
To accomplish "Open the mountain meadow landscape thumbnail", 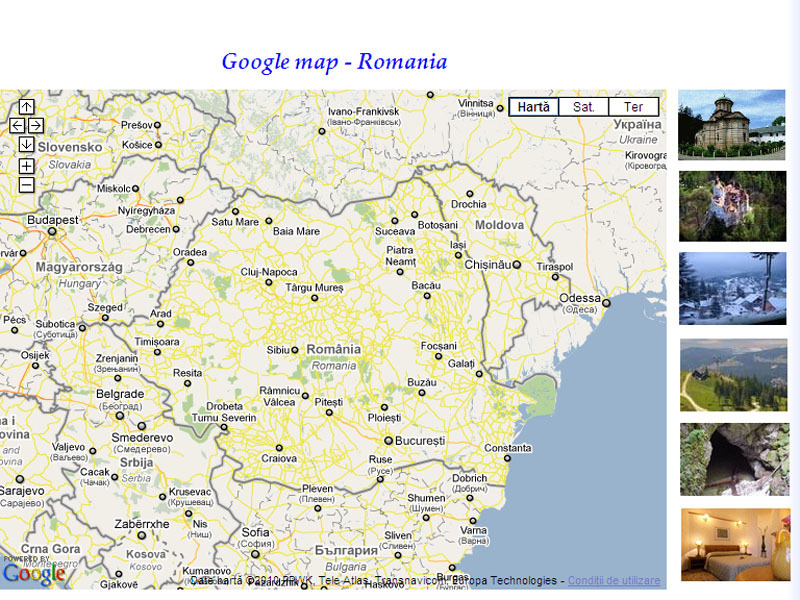I will click(x=734, y=375).
